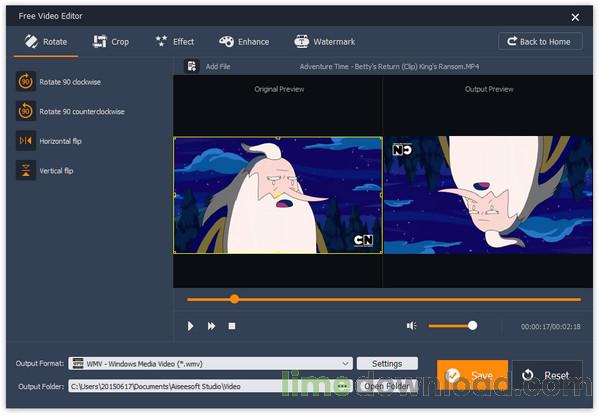Click the Back to Home arrow icon
This screenshot has width=599, height=415.
(512, 41)
